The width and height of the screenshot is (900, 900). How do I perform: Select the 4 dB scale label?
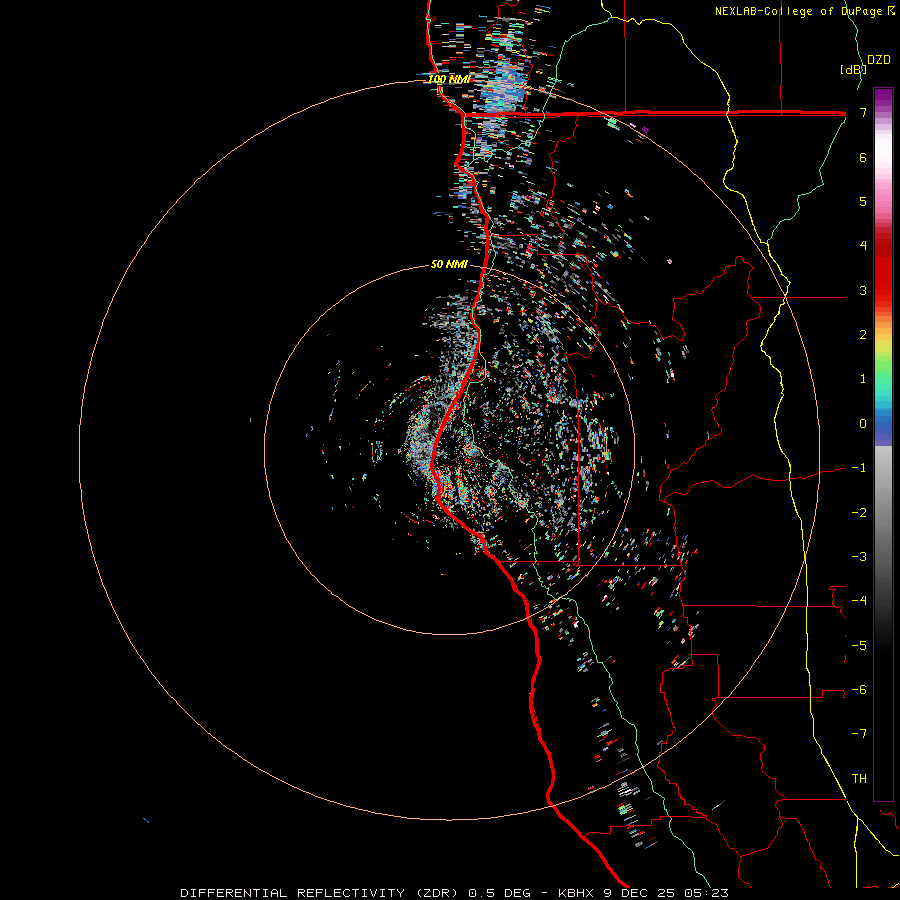click(863, 246)
